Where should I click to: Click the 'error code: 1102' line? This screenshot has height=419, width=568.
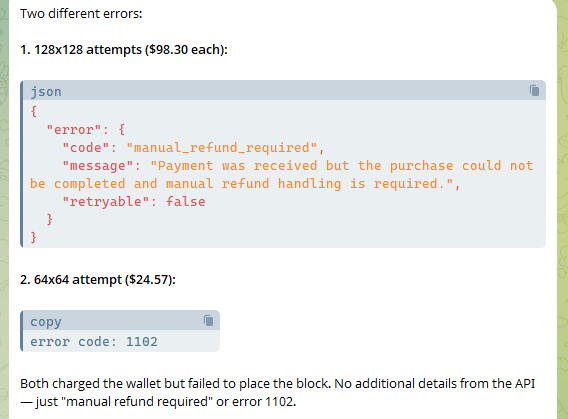[94, 342]
